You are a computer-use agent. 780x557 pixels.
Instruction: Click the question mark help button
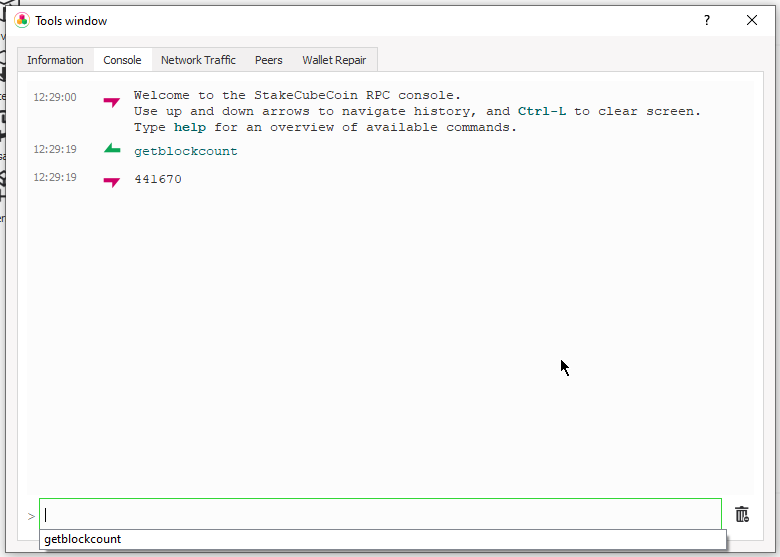(706, 20)
